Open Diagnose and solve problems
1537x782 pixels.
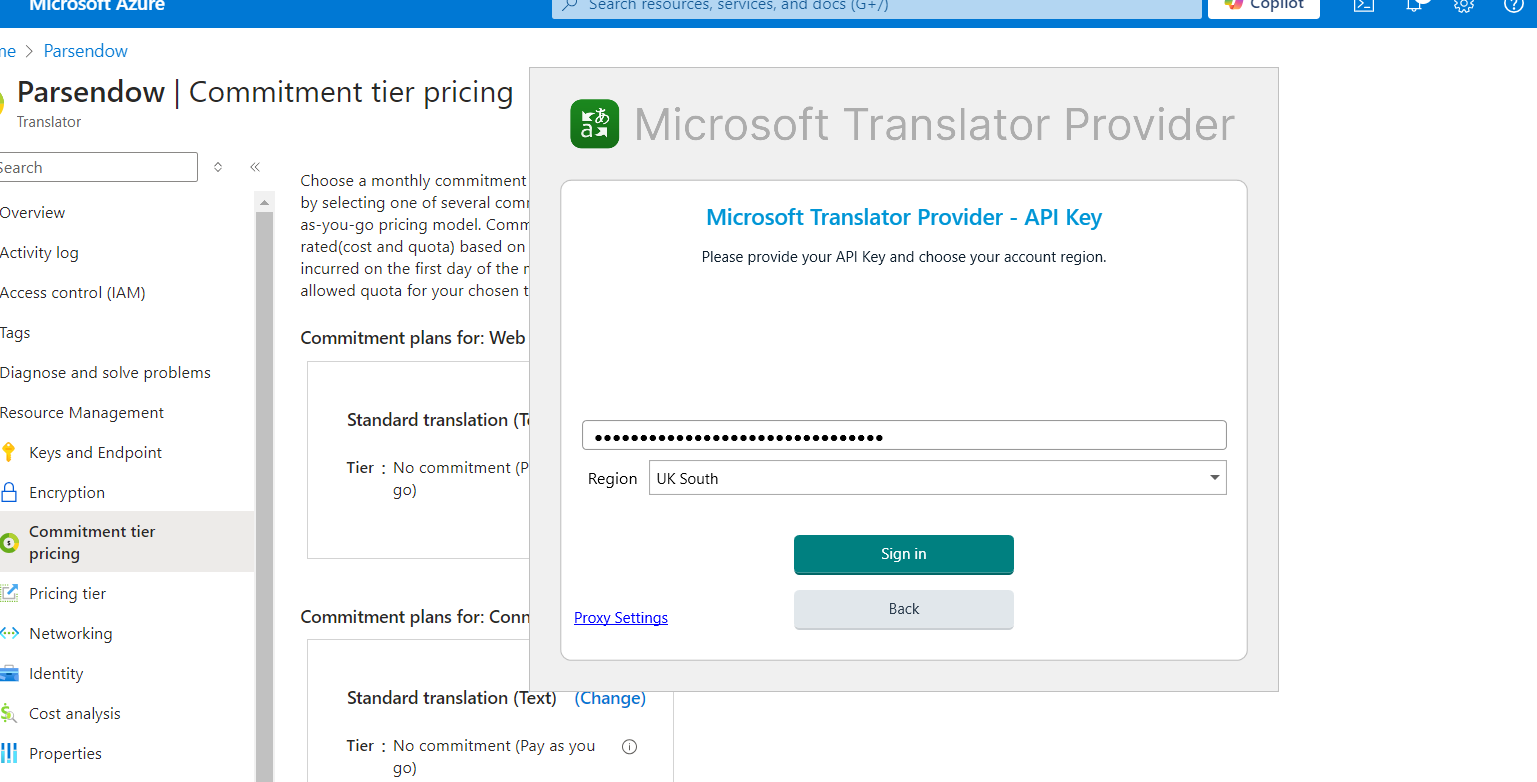click(x=105, y=373)
